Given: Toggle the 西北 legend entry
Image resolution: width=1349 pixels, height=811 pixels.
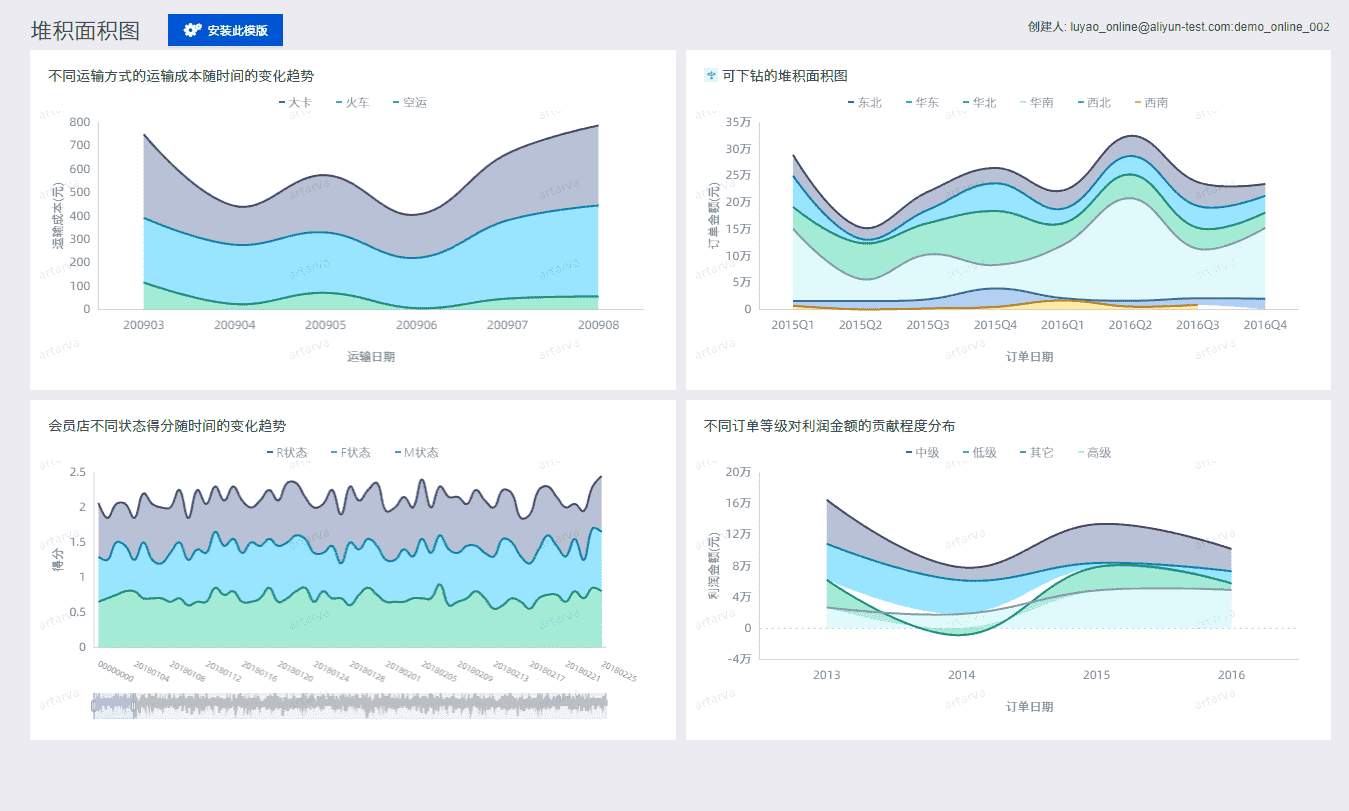Looking at the screenshot, I should [x=1094, y=103].
